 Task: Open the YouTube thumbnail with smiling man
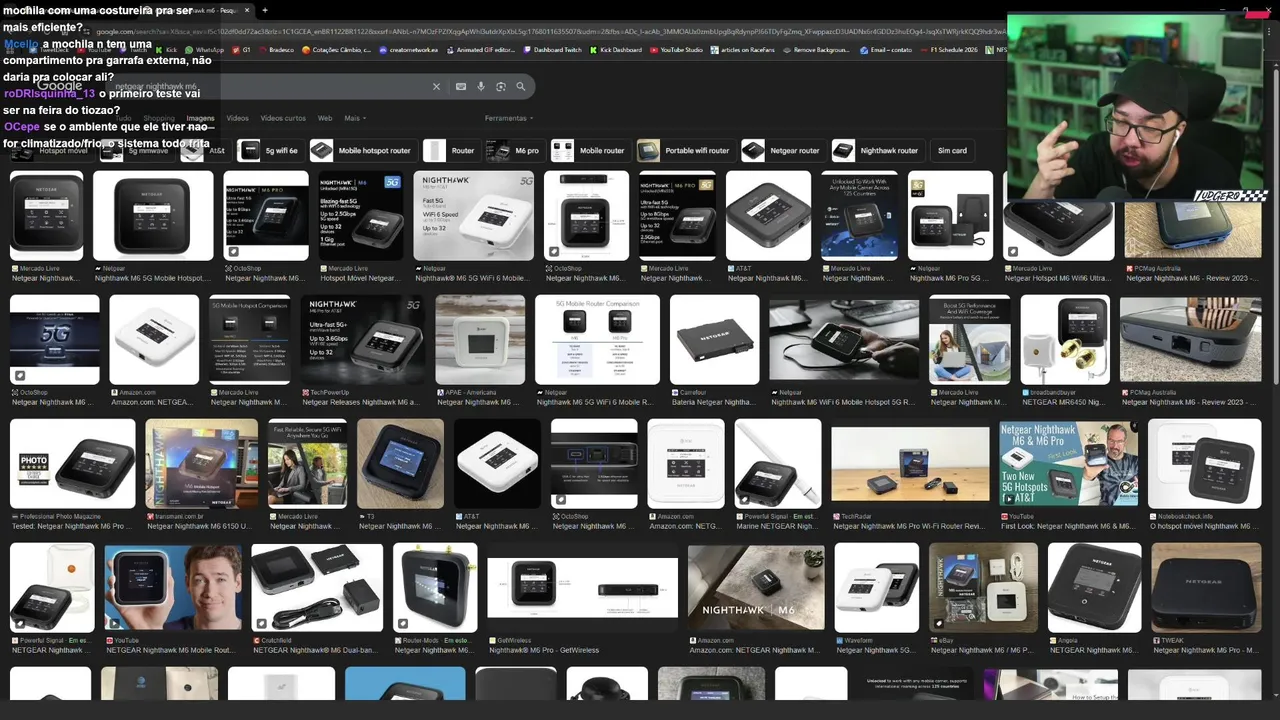point(173,588)
